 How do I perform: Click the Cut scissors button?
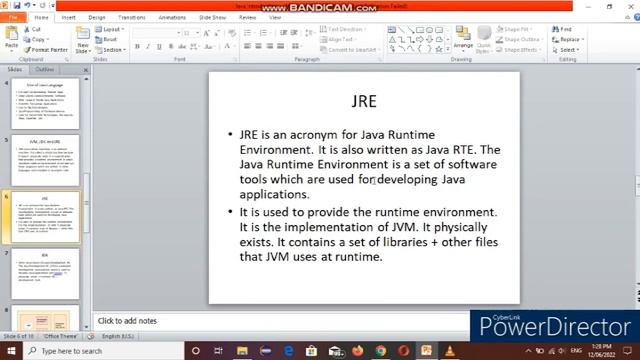coord(32,29)
